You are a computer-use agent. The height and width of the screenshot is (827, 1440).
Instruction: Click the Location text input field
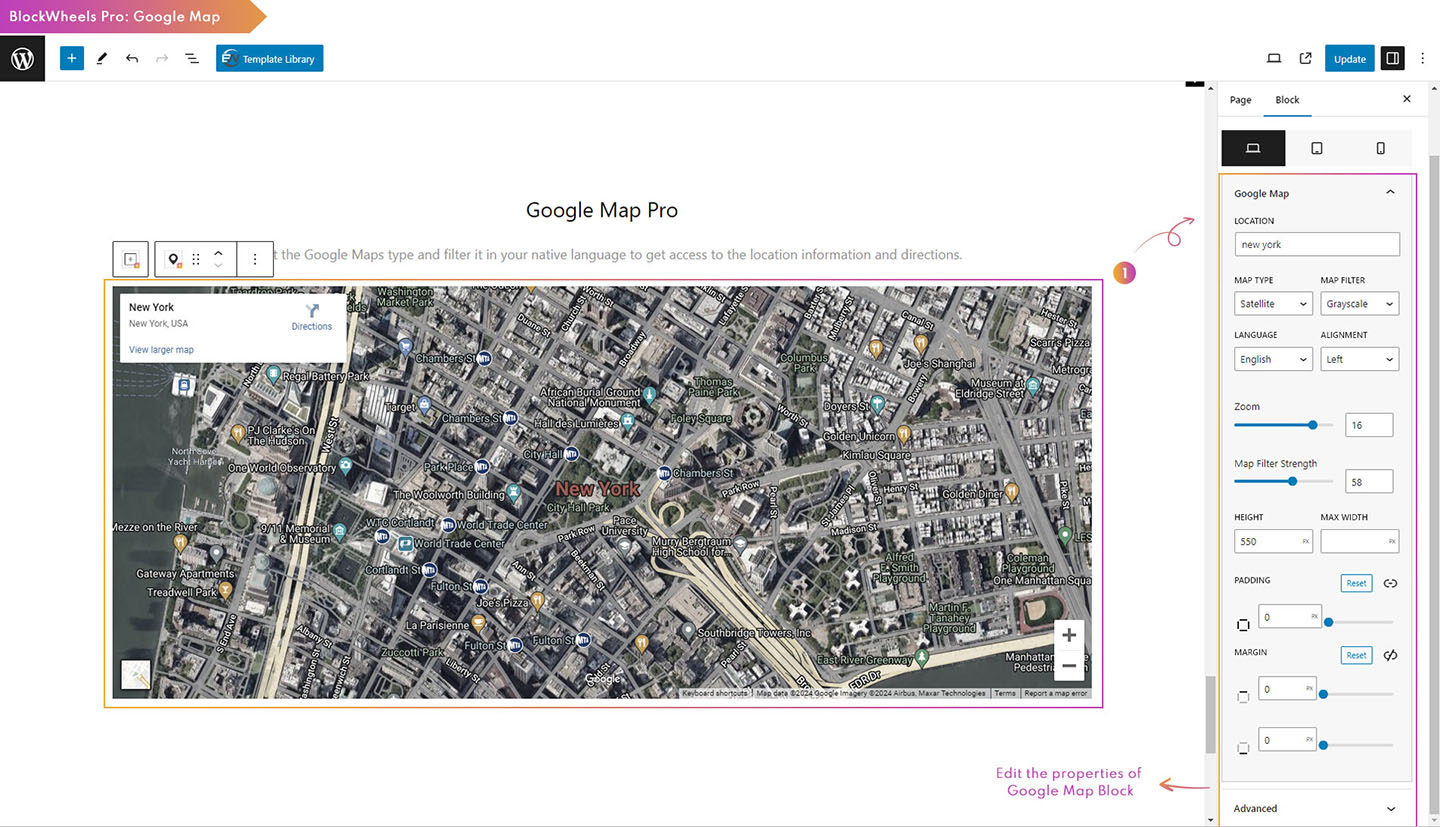(1316, 244)
